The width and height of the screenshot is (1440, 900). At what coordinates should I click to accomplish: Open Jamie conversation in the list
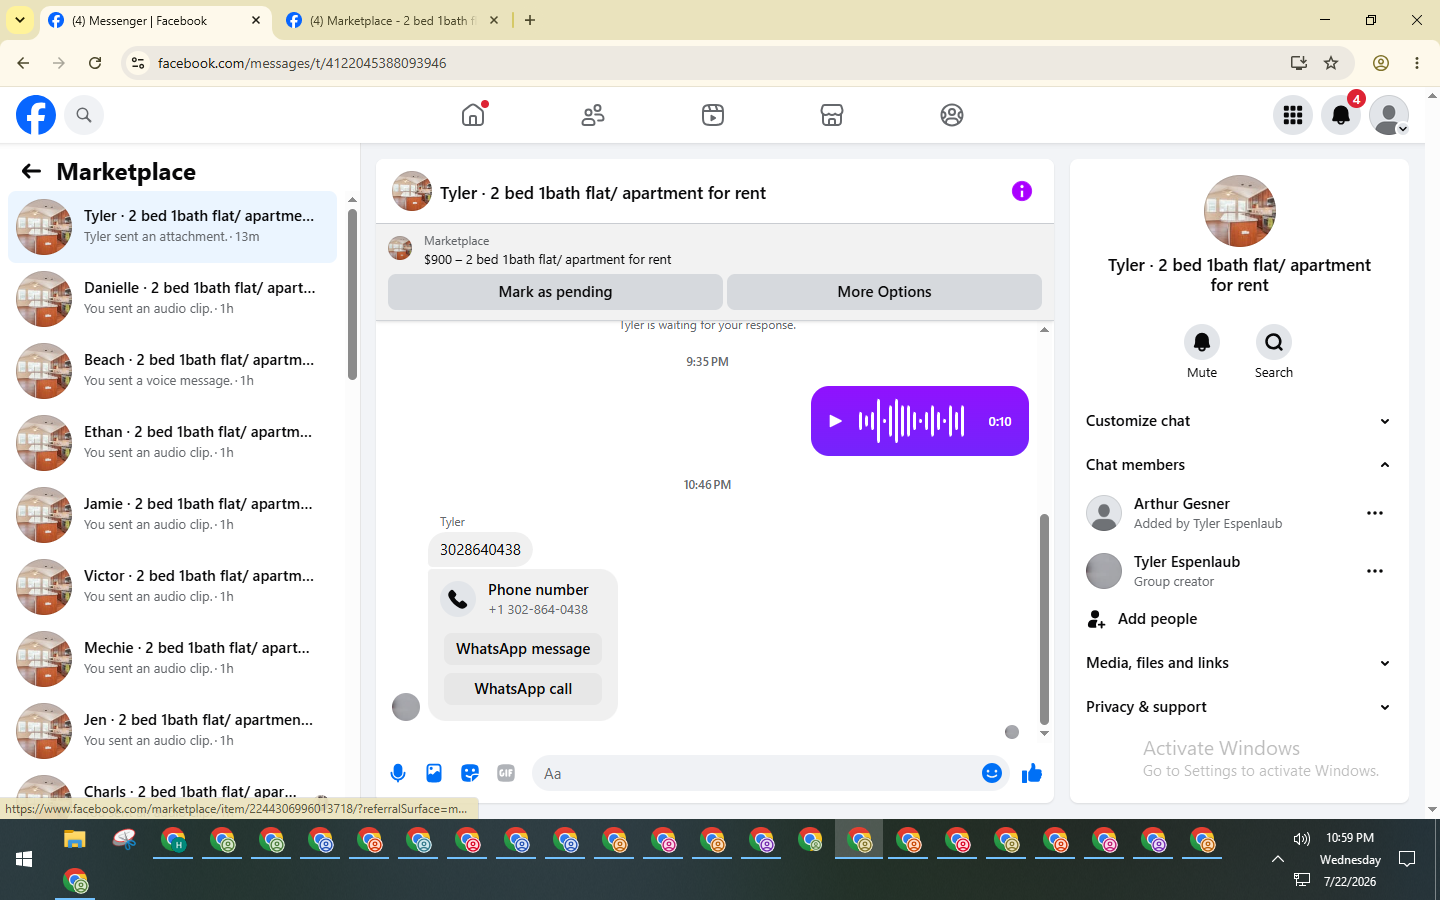pyautogui.click(x=172, y=515)
